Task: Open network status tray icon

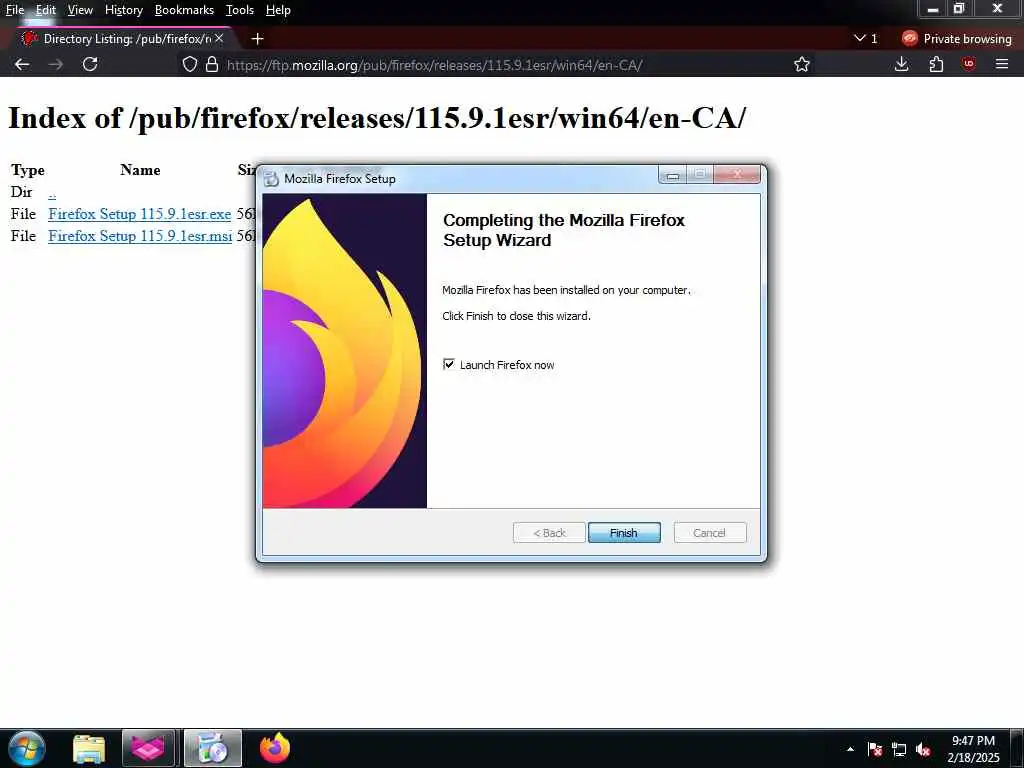Action: point(899,750)
